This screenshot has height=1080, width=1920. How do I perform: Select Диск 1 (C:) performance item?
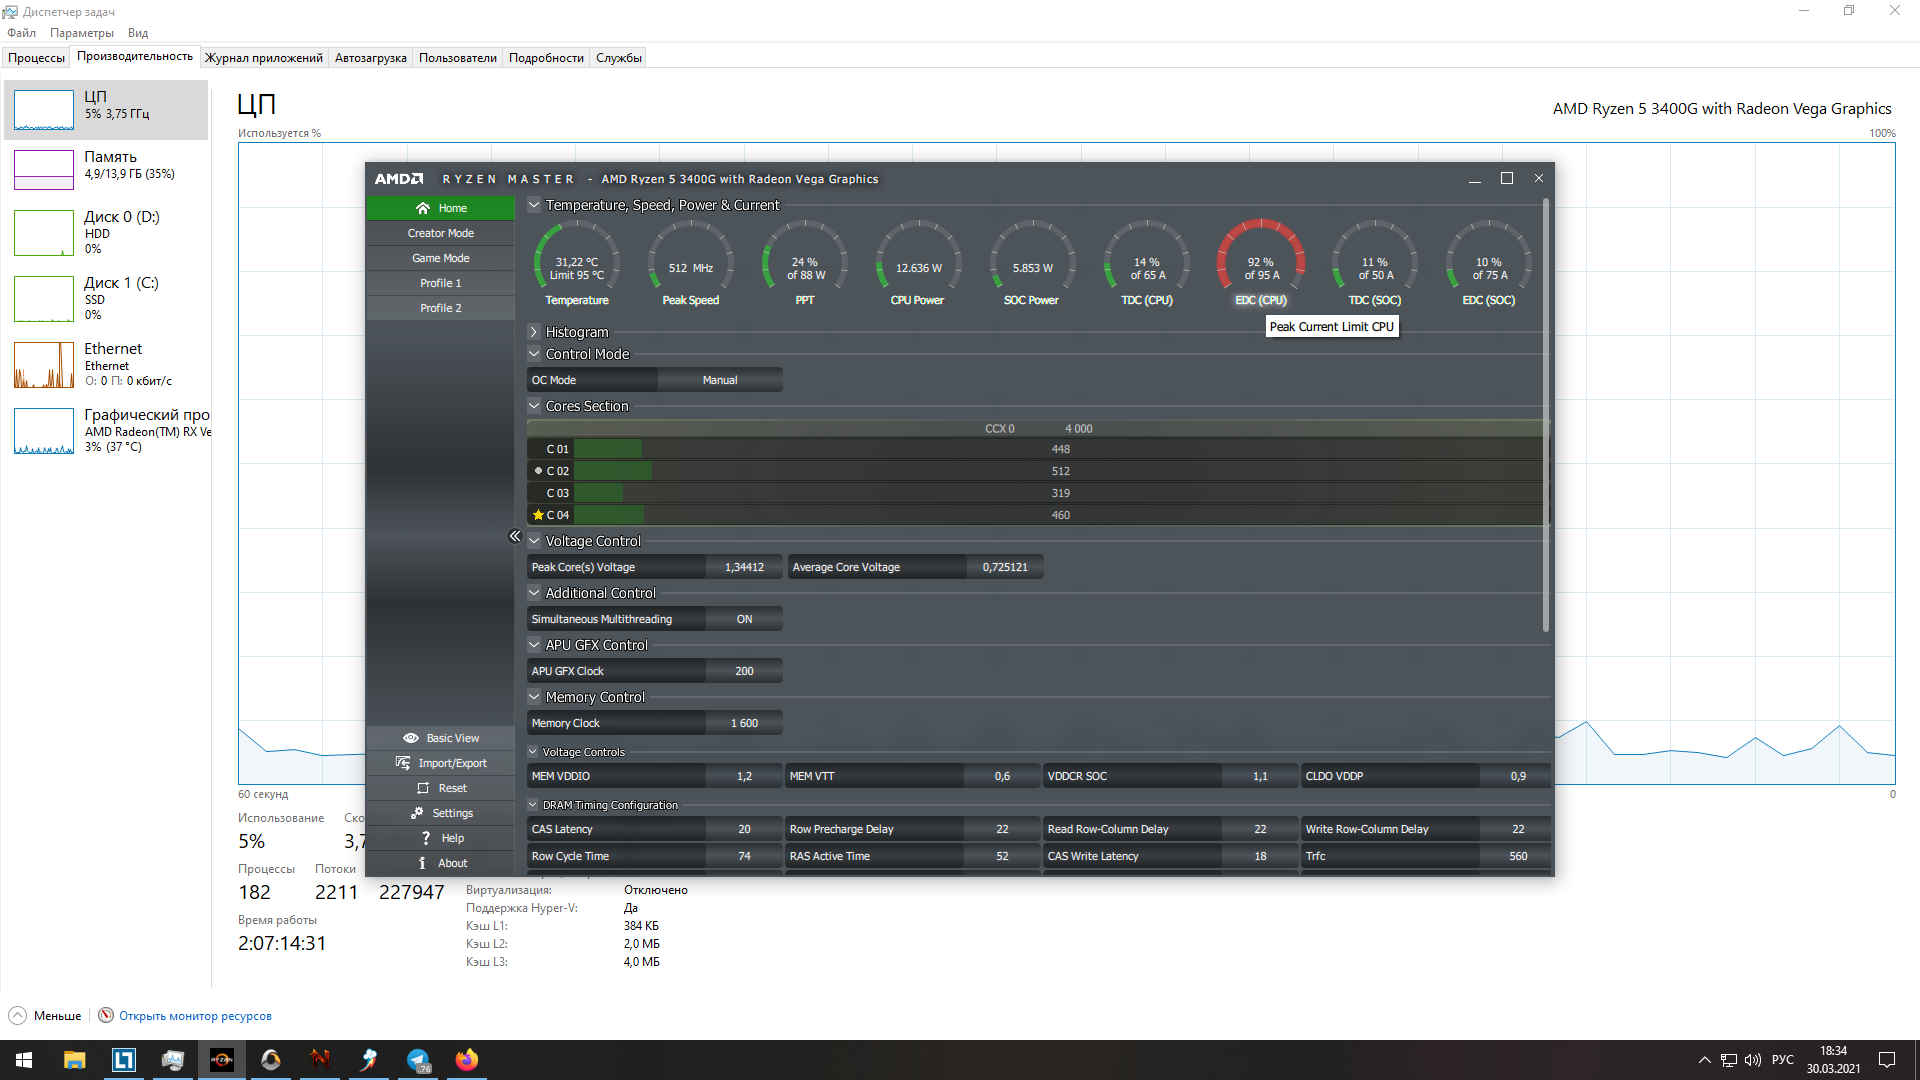tap(106, 298)
